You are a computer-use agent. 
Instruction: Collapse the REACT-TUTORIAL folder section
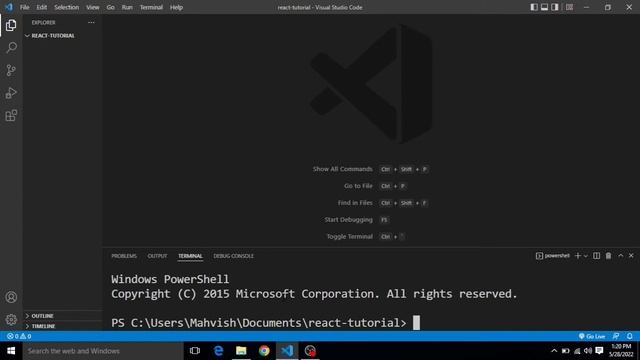tap(62, 36)
